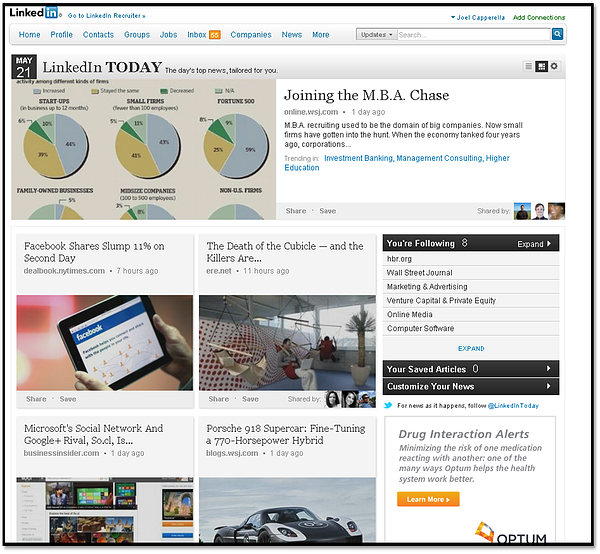The image size is (600, 554).
Task: Click the blue search magnifier button
Action: point(557,34)
